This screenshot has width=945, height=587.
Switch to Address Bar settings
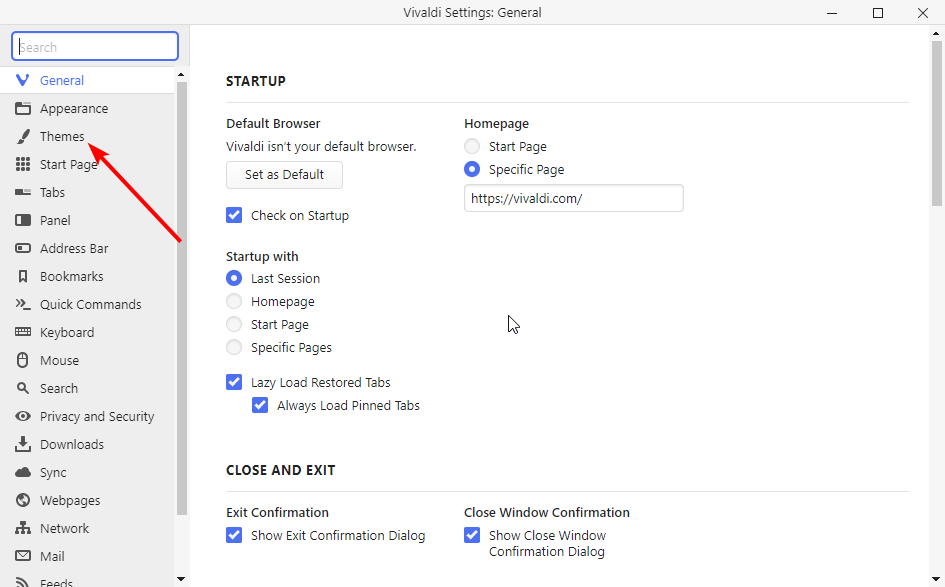pyautogui.click(x=87, y=248)
